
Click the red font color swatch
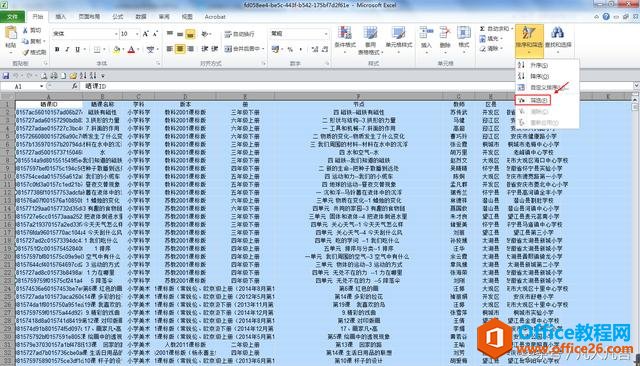131,49
